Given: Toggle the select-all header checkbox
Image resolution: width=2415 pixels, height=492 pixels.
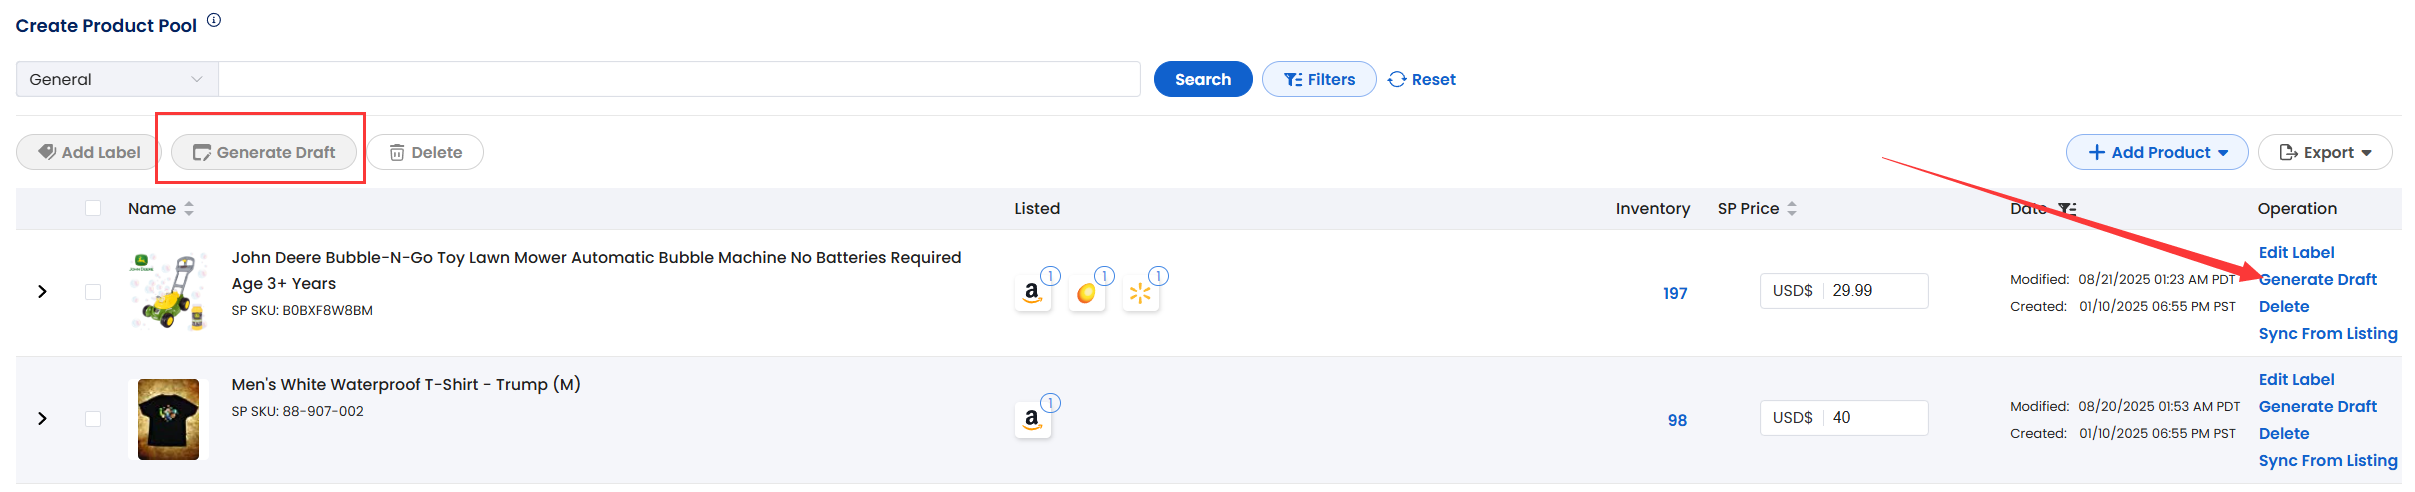Looking at the screenshot, I should [93, 208].
